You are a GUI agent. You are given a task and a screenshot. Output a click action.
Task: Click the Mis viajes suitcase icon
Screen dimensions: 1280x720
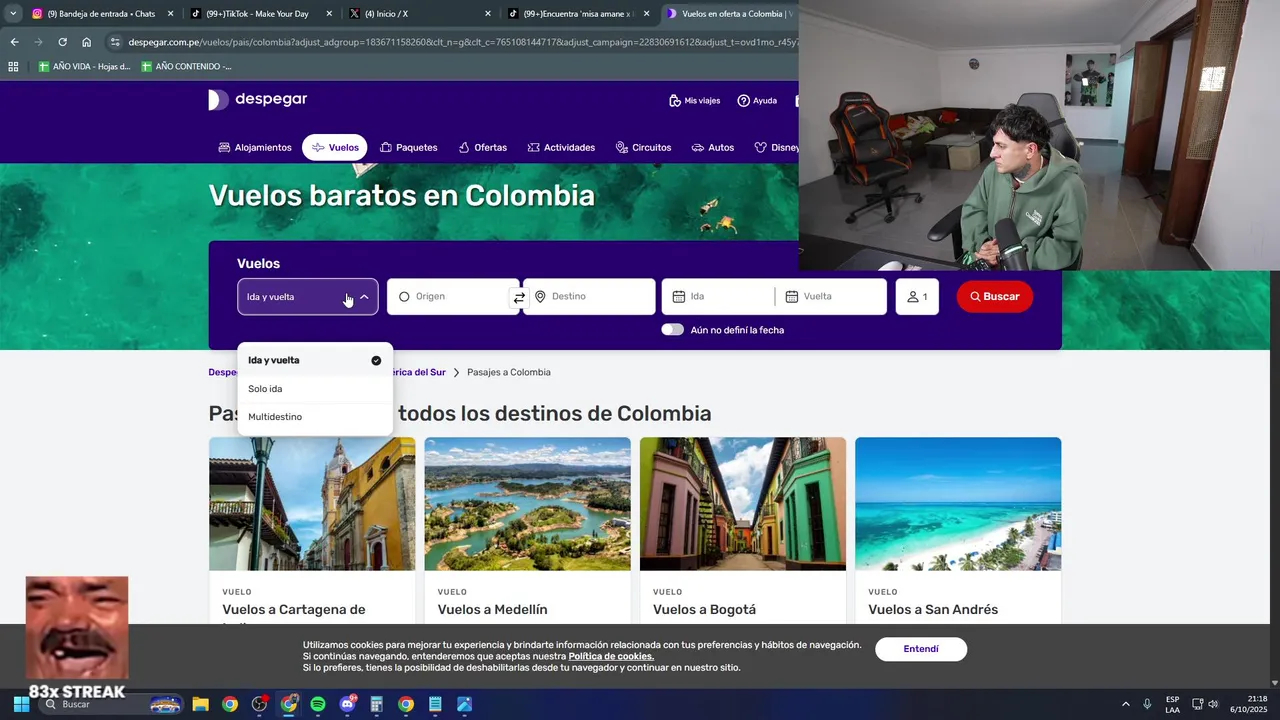[675, 101]
